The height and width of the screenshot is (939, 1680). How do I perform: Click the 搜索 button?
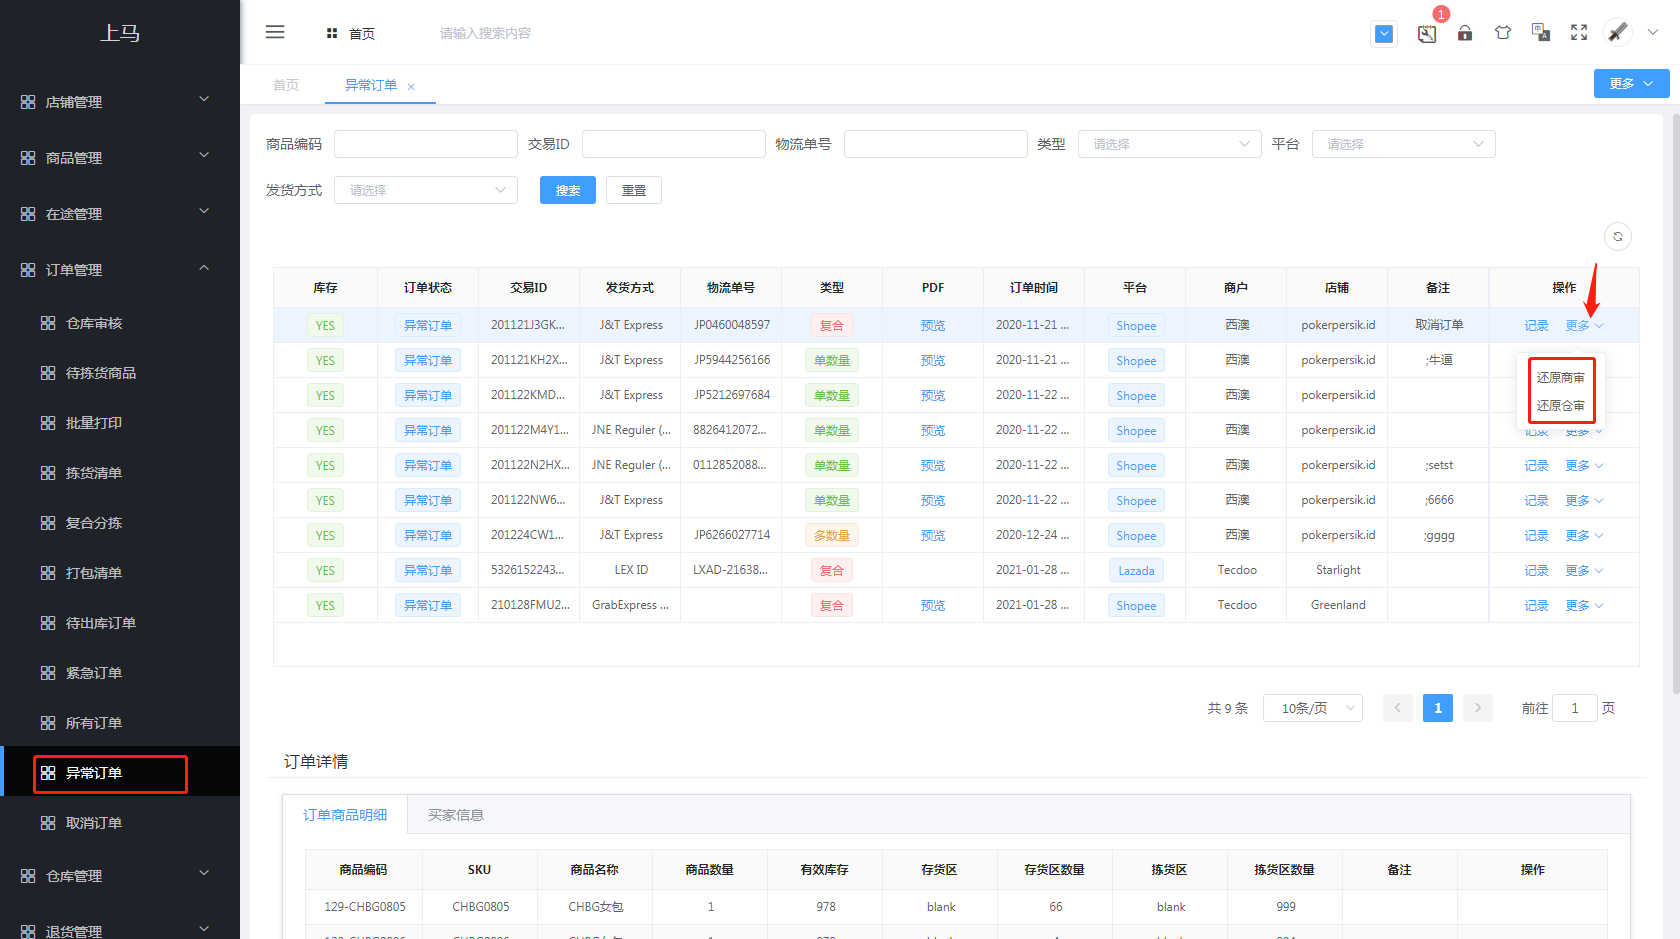coord(568,190)
